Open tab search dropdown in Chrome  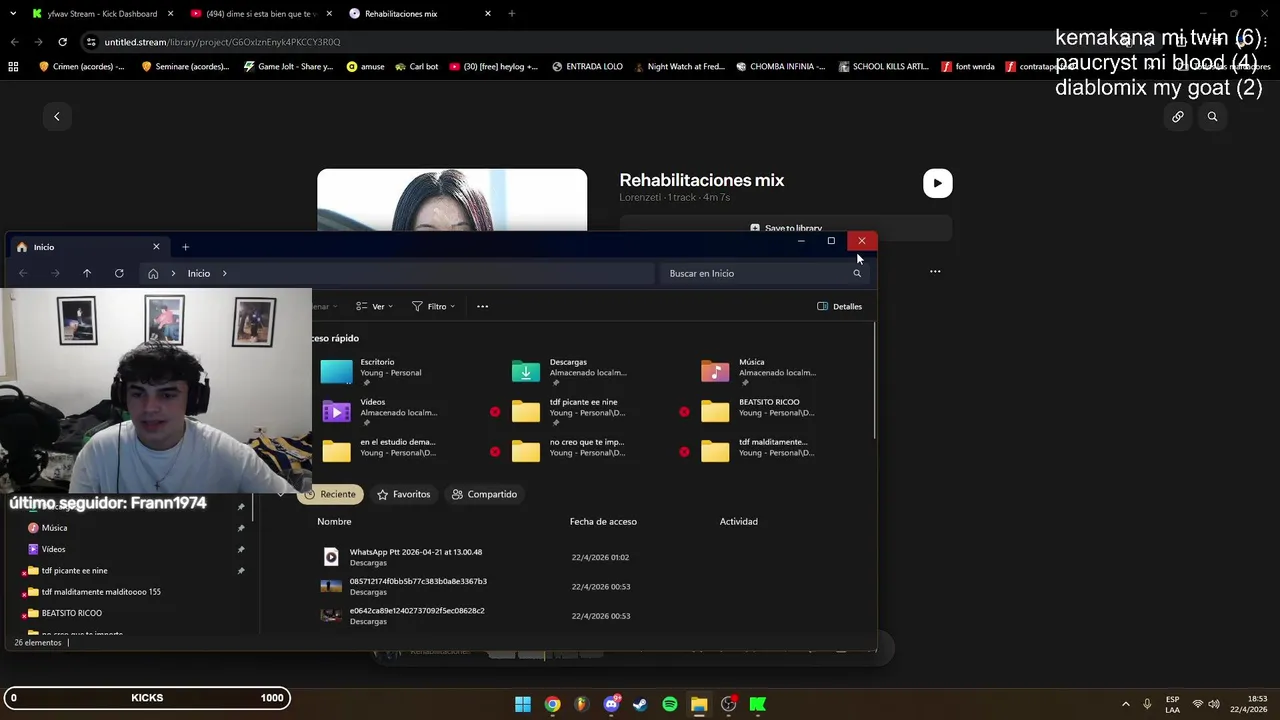(x=13, y=14)
